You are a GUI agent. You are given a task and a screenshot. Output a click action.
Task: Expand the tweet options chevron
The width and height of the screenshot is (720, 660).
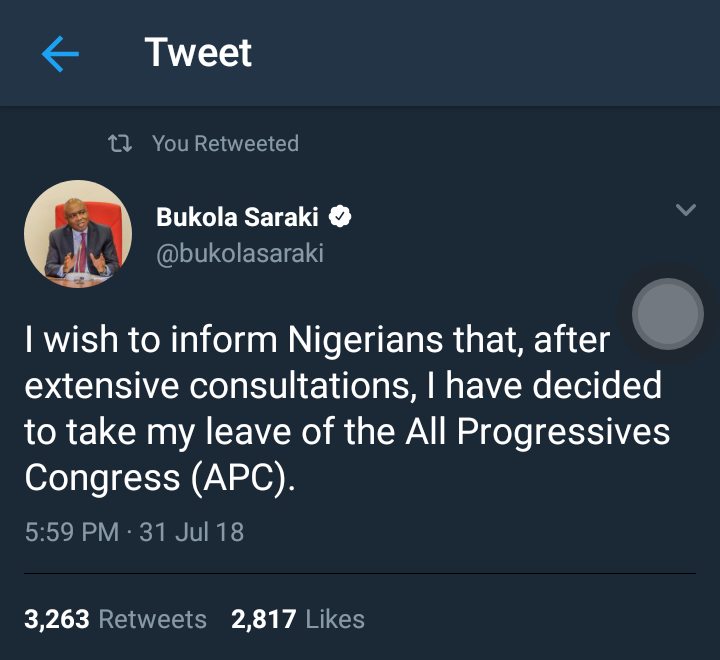(685, 210)
